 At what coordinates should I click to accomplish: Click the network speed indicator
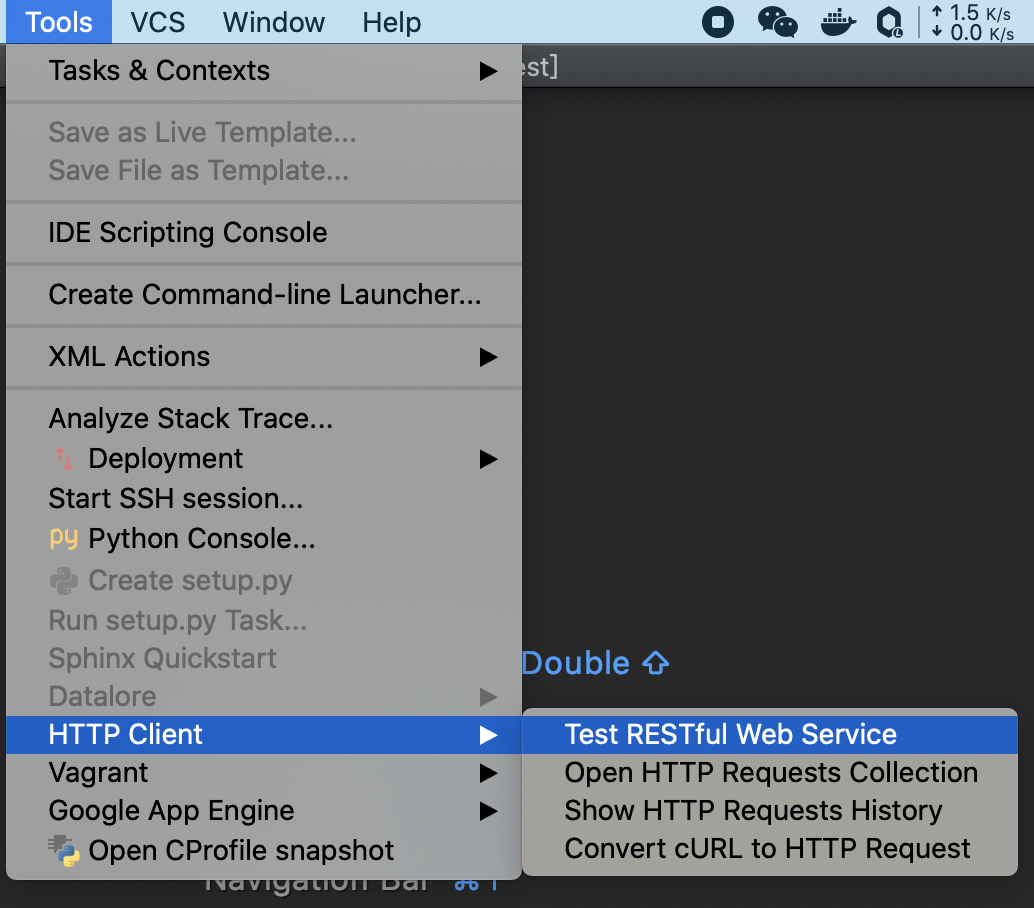click(972, 22)
